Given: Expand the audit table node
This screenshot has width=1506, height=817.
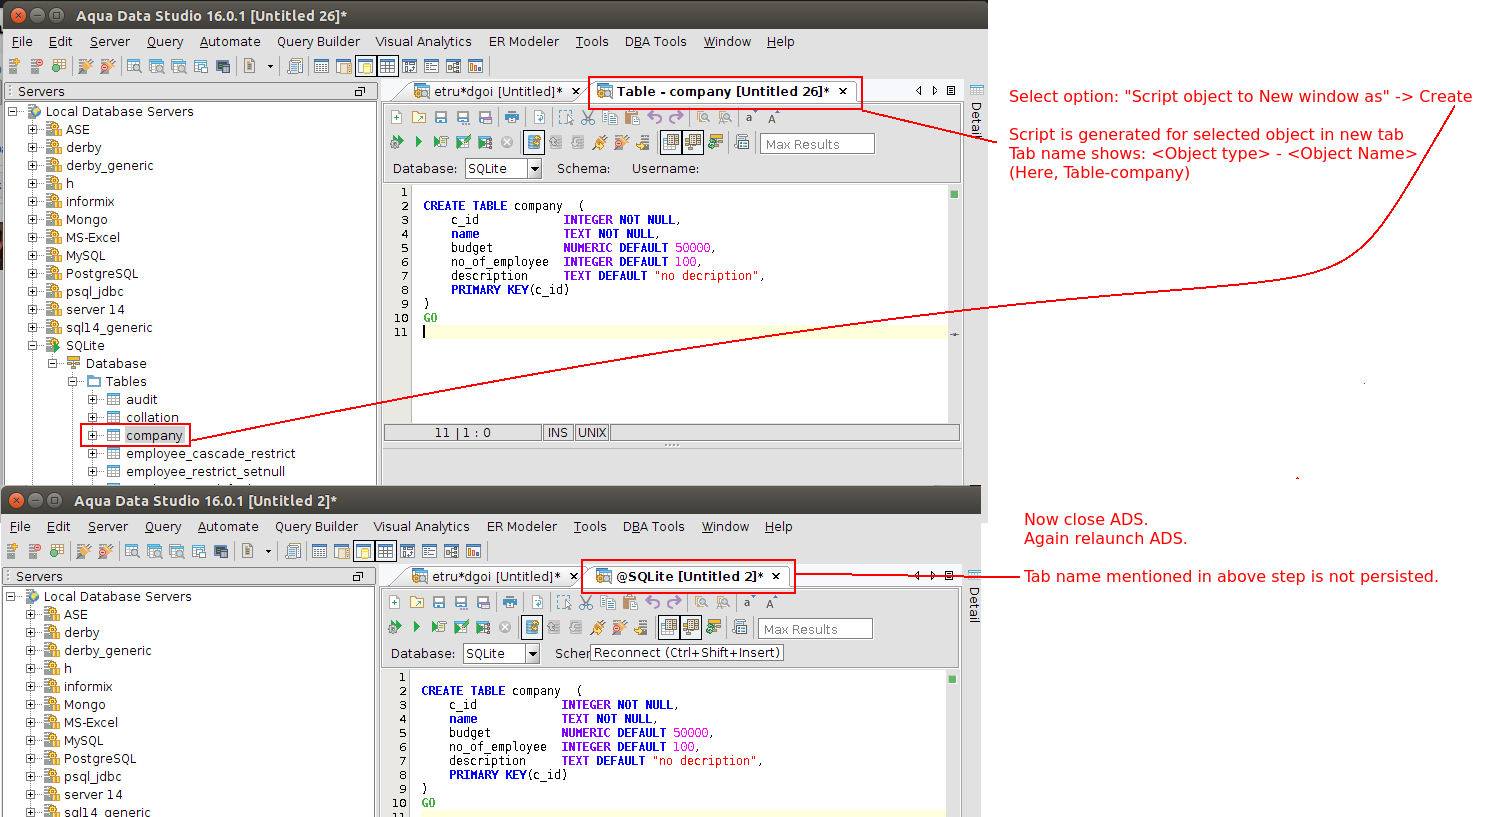Looking at the screenshot, I should (x=93, y=400).
